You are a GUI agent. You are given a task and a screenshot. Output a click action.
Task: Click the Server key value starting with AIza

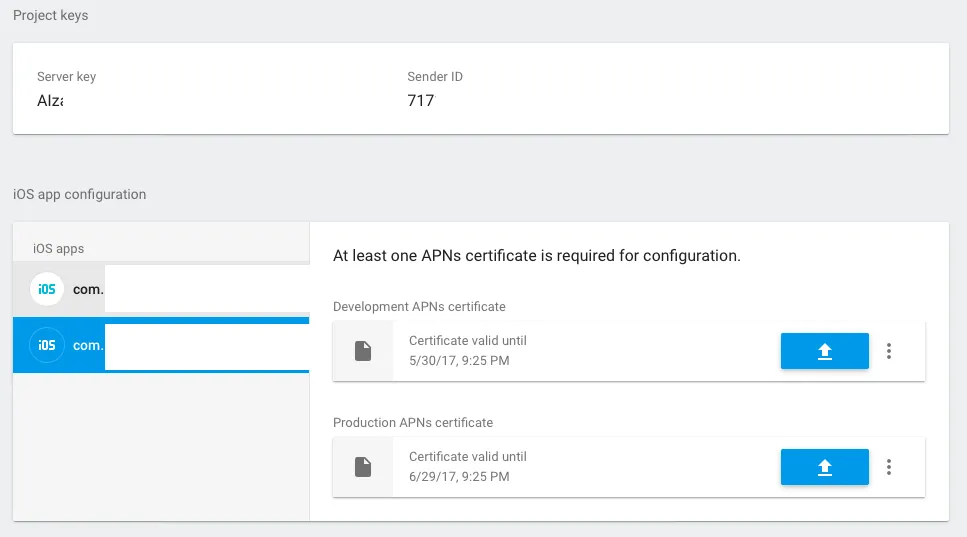(x=50, y=100)
